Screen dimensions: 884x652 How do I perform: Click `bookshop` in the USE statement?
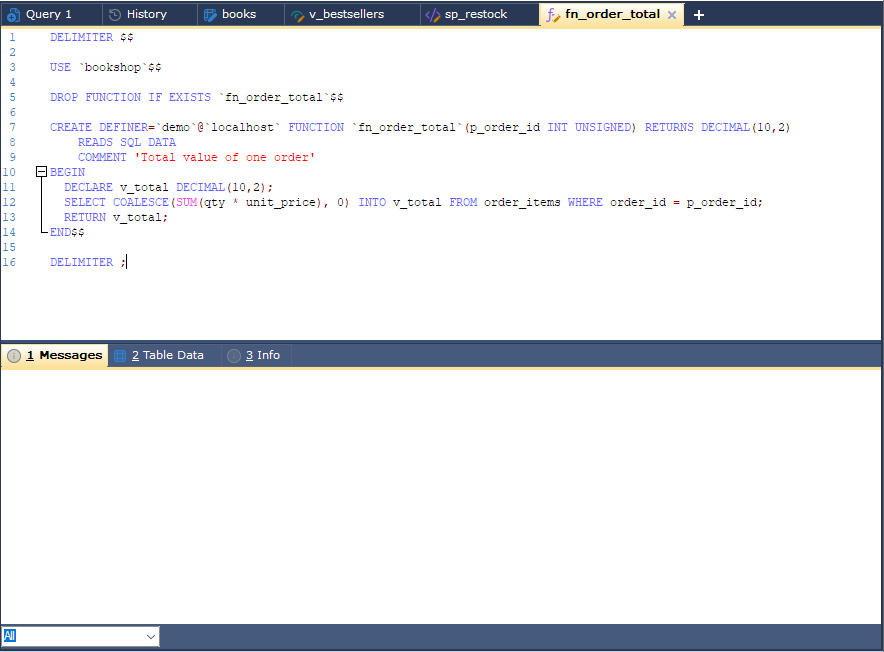113,67
